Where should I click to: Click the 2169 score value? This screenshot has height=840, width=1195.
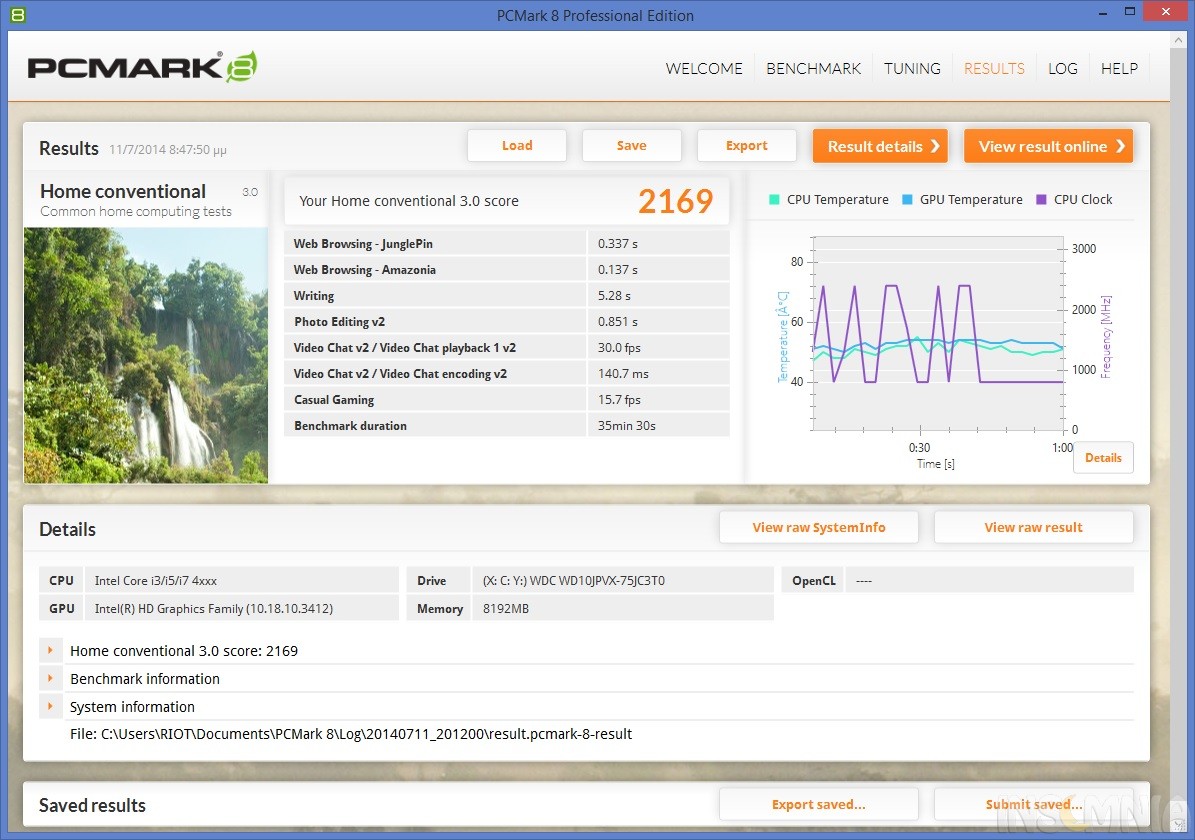tap(675, 201)
